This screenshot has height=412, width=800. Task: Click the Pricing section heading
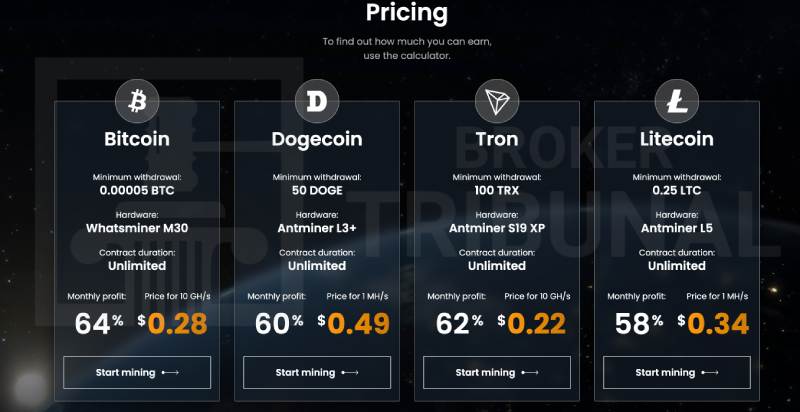pos(407,12)
